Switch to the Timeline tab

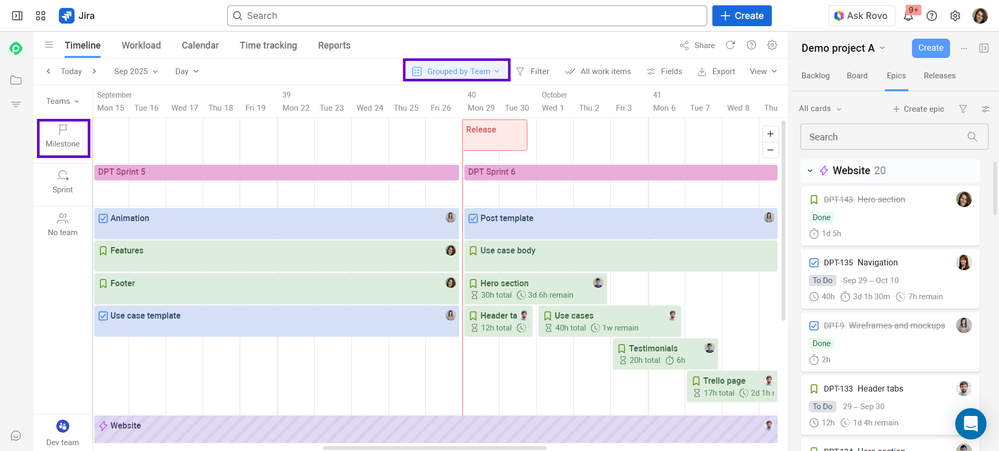pyautogui.click(x=82, y=45)
